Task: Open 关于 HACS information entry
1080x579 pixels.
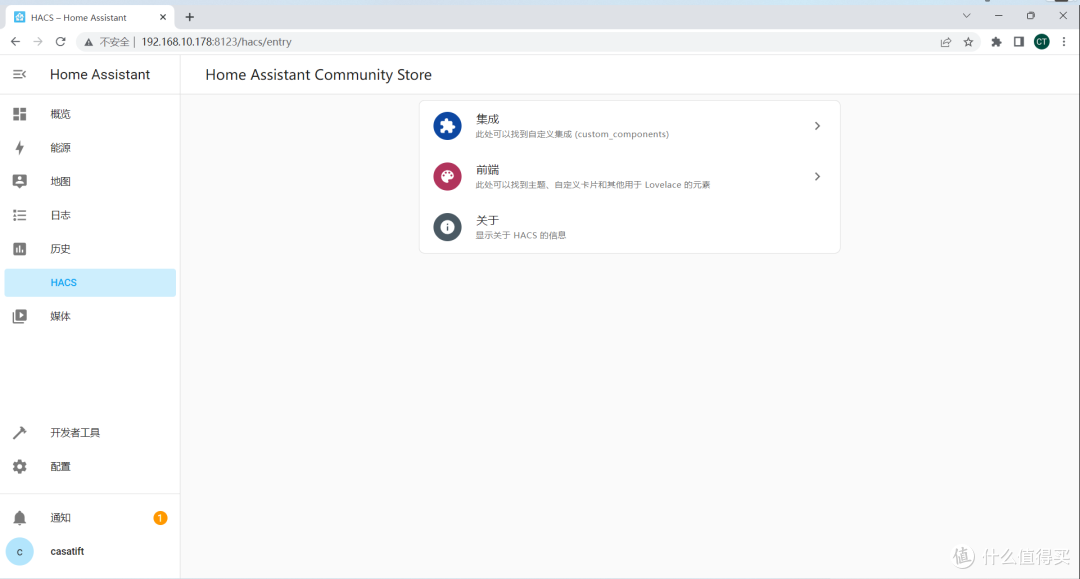Action: pyautogui.click(x=629, y=227)
